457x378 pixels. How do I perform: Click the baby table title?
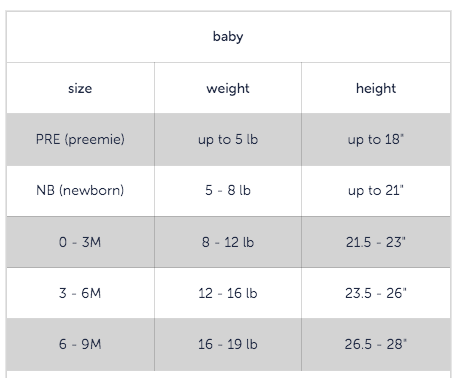pos(228,37)
